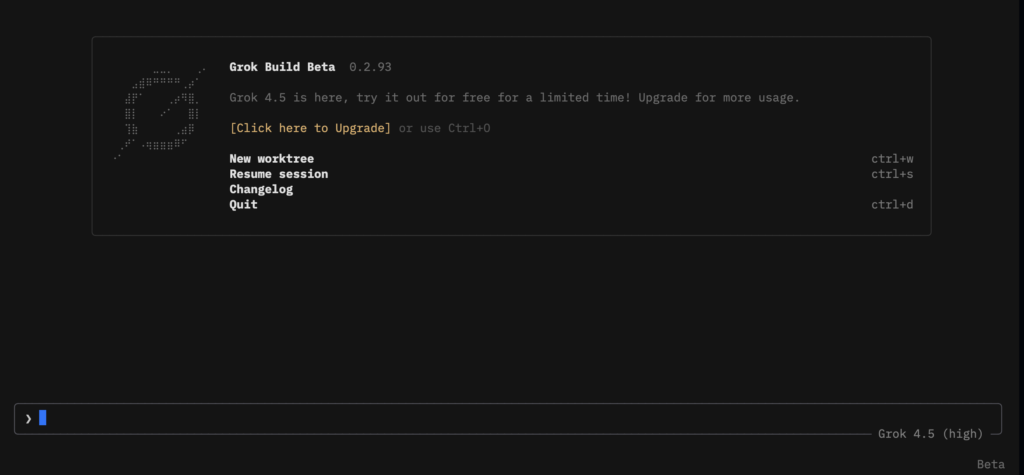The width and height of the screenshot is (1024, 475).
Task: Click version number 0.2.93
Action: pyautogui.click(x=370, y=67)
